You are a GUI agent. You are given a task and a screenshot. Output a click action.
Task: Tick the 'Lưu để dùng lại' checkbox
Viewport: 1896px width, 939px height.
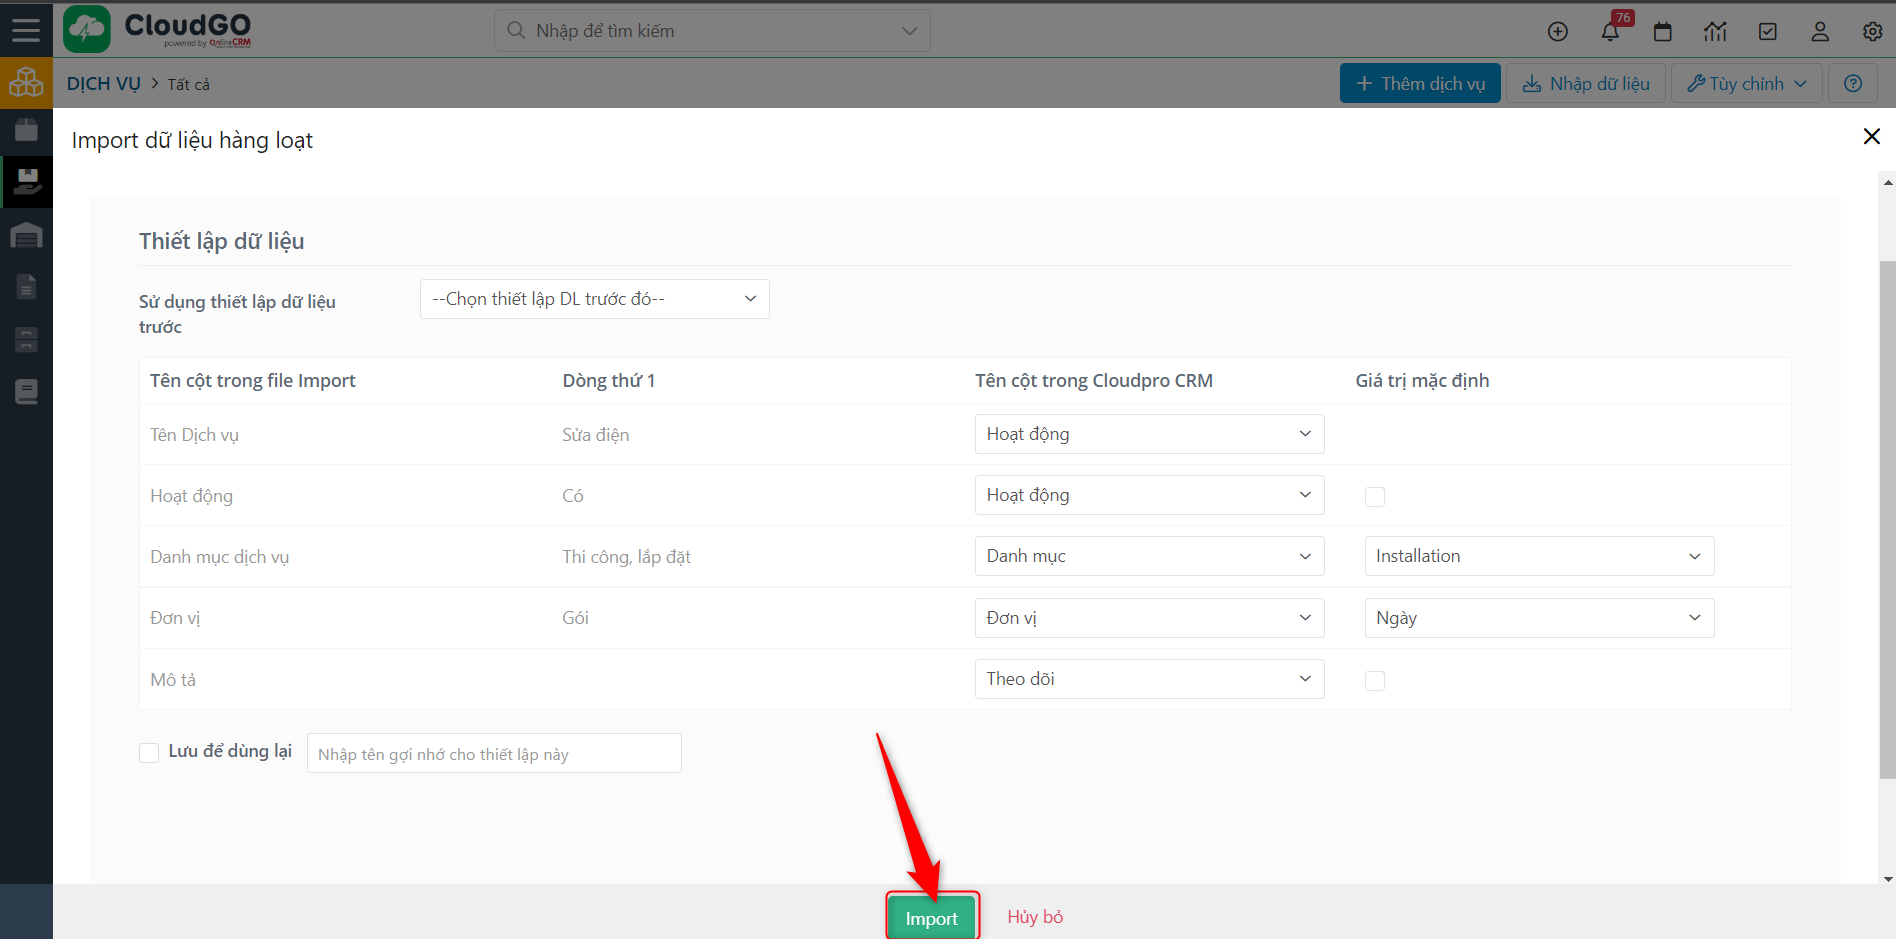[x=149, y=753]
